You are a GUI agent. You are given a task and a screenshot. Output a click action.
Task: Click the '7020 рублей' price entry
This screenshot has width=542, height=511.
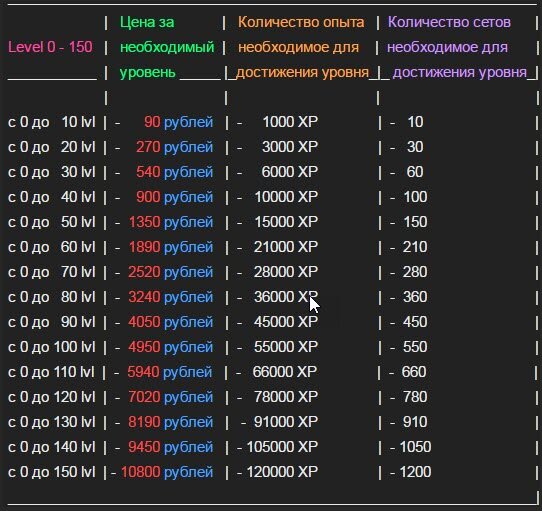pos(171,397)
